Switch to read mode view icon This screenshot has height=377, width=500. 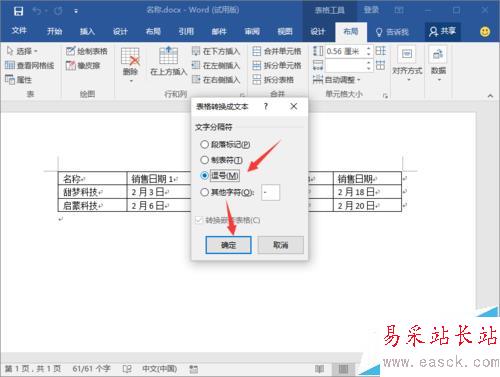[x=319, y=369]
